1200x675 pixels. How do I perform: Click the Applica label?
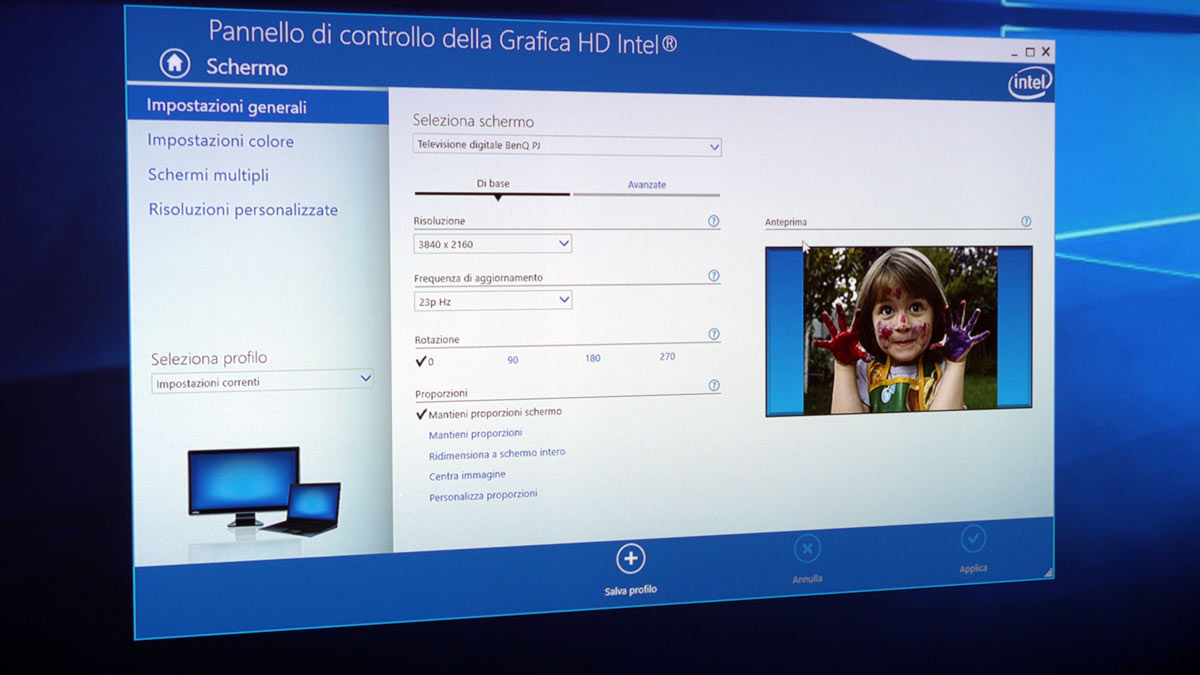tap(973, 568)
